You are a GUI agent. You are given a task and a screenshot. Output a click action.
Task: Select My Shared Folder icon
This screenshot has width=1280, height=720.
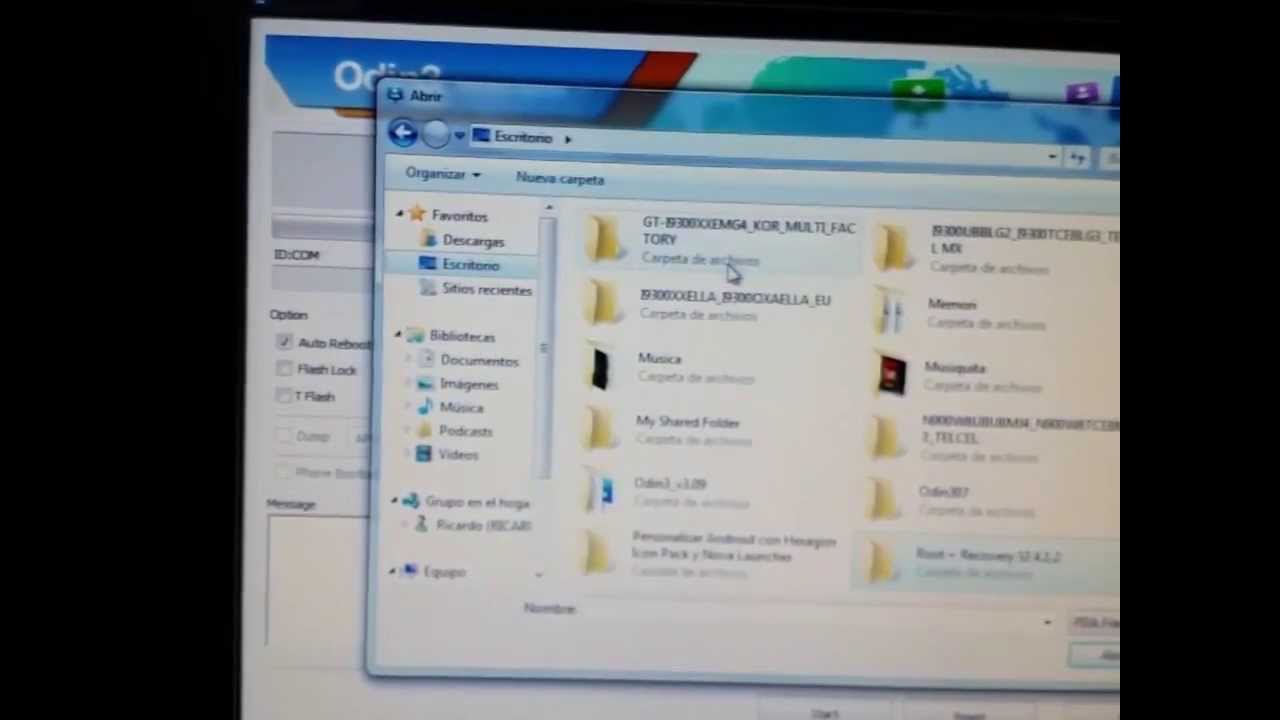coord(600,429)
